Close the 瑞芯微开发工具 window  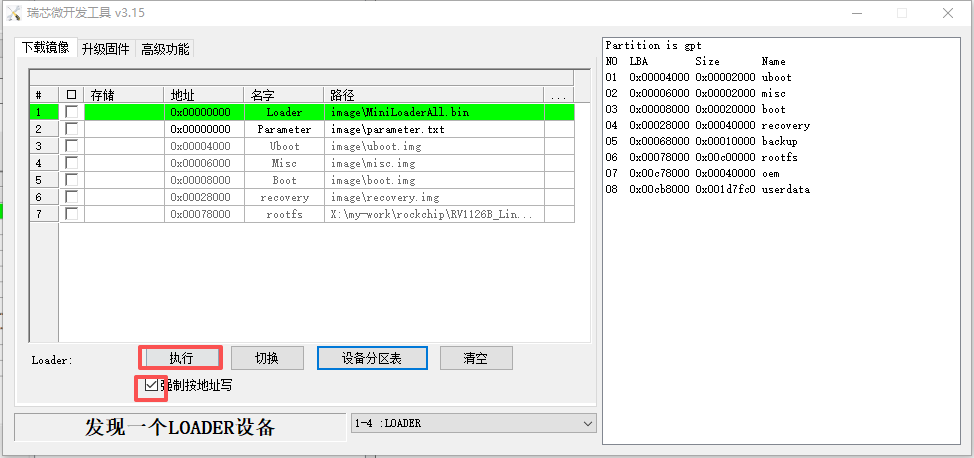pyautogui.click(x=948, y=13)
